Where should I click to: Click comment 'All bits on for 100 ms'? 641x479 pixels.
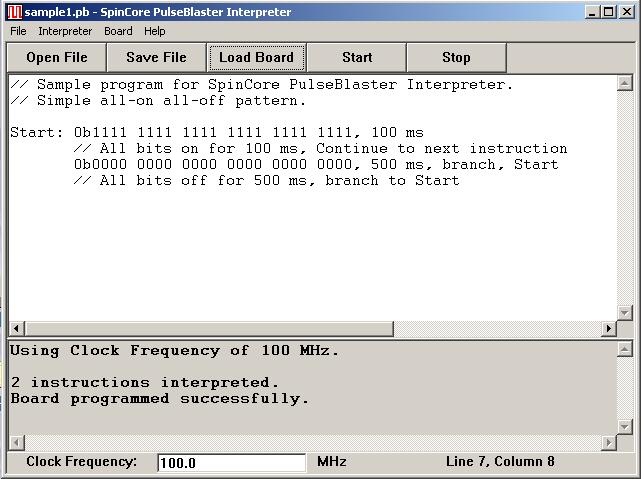click(x=320, y=148)
